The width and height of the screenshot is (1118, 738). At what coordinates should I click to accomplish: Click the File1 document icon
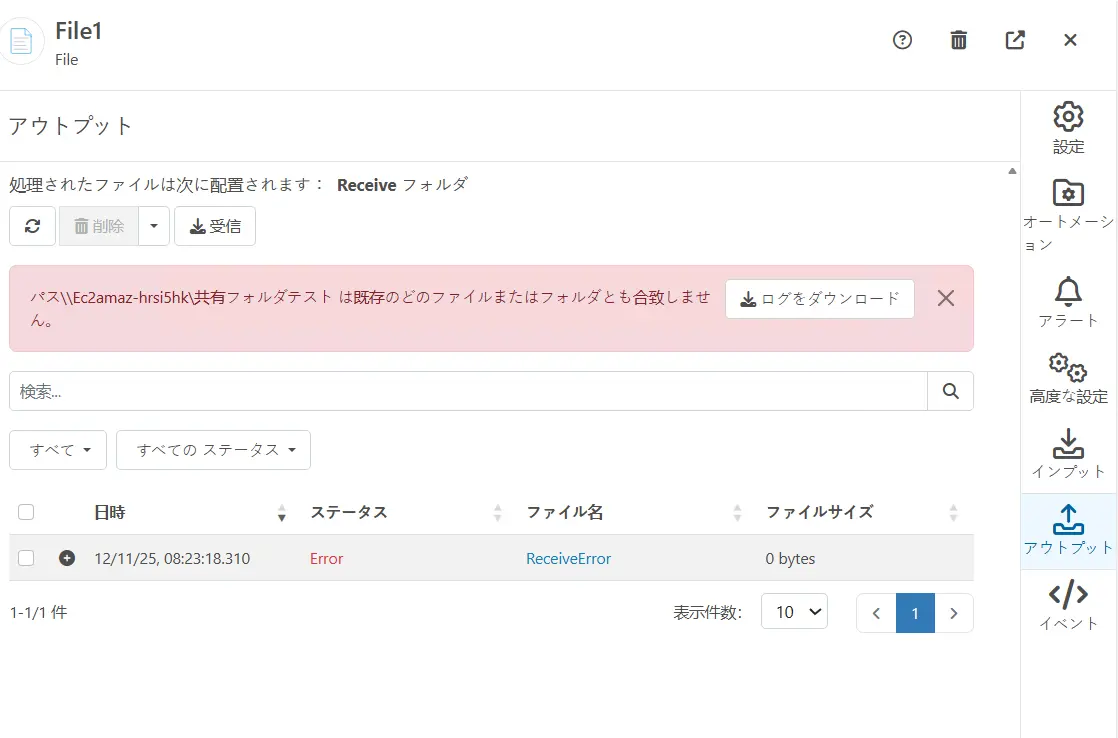point(21,41)
